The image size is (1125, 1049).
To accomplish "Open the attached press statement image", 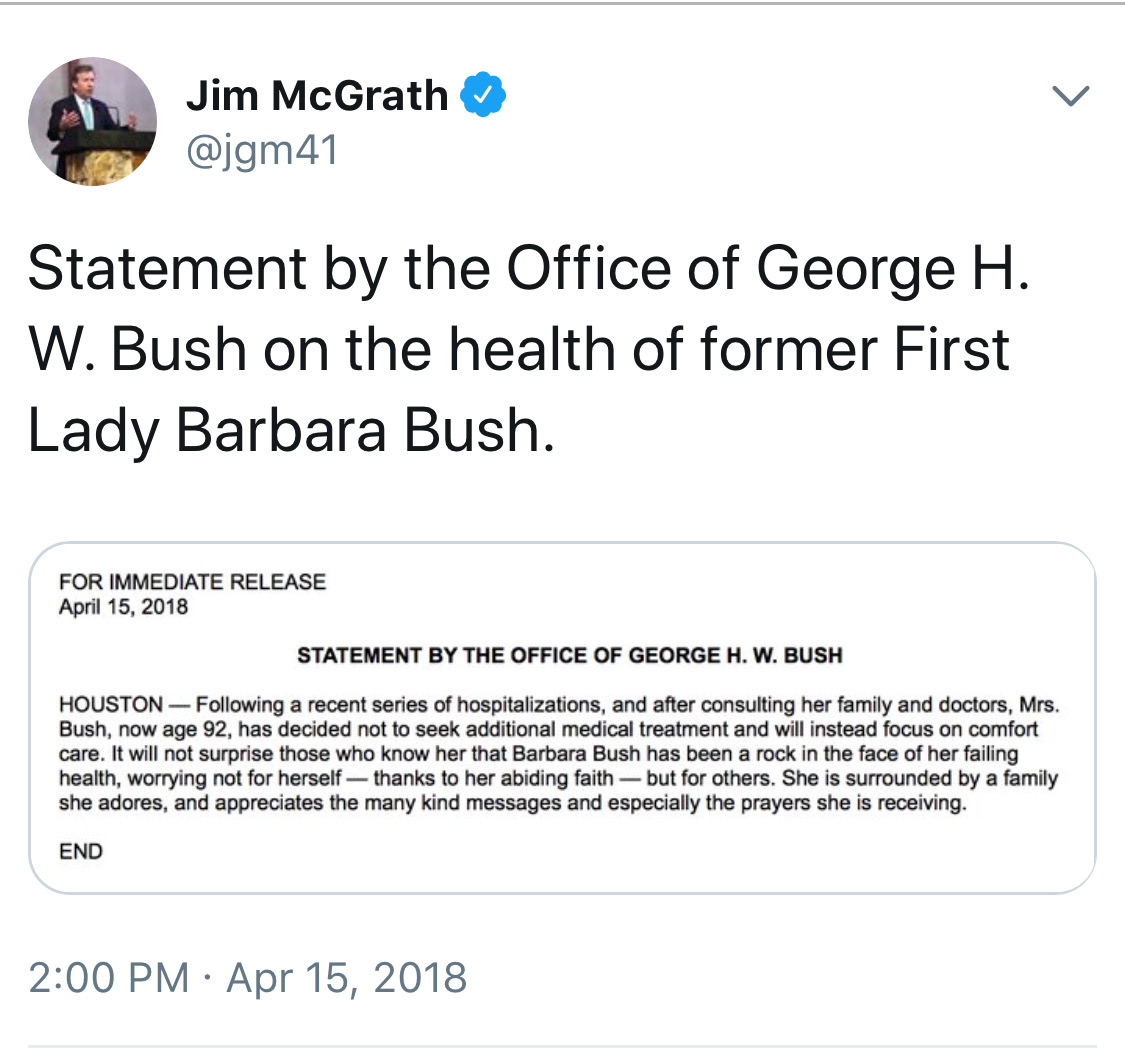I will coord(562,716).
